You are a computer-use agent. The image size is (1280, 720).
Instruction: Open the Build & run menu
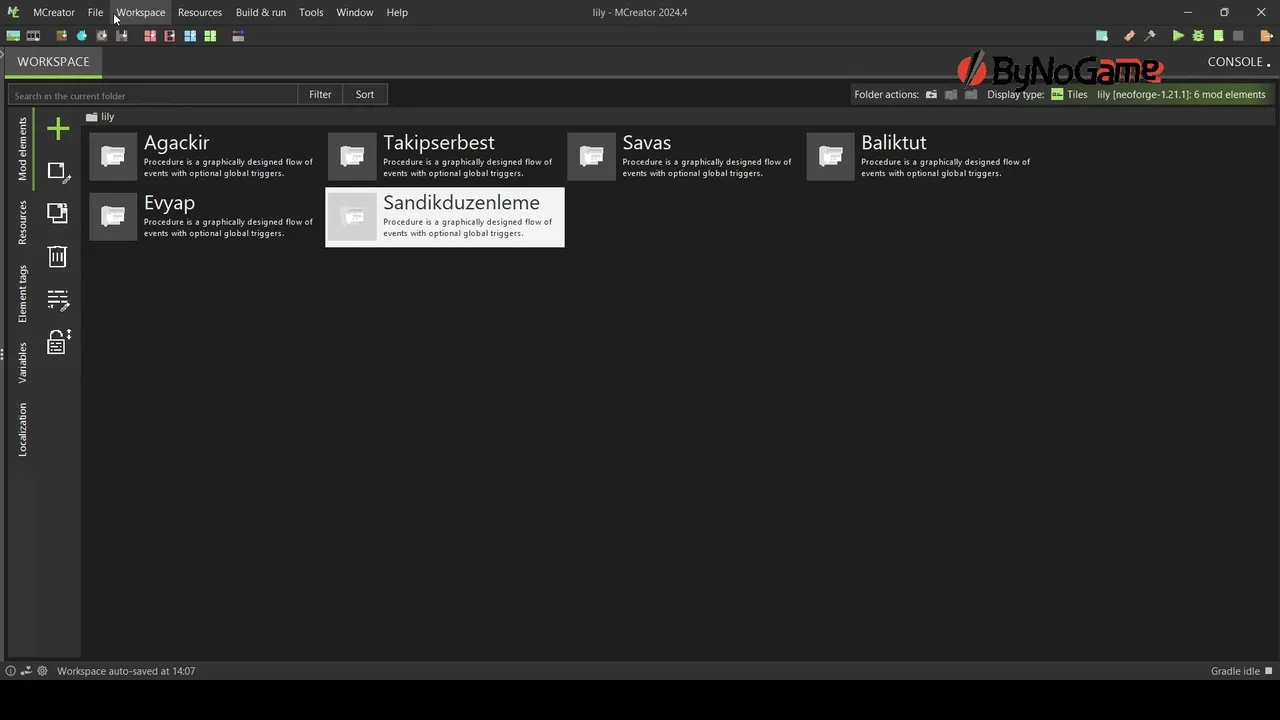[x=261, y=12]
